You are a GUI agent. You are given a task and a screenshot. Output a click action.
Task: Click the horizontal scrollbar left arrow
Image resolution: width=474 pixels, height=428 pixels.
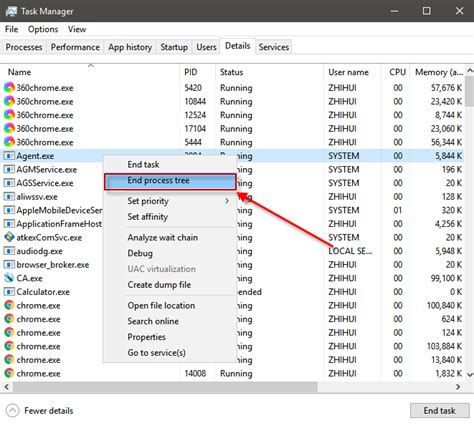tap(6, 387)
